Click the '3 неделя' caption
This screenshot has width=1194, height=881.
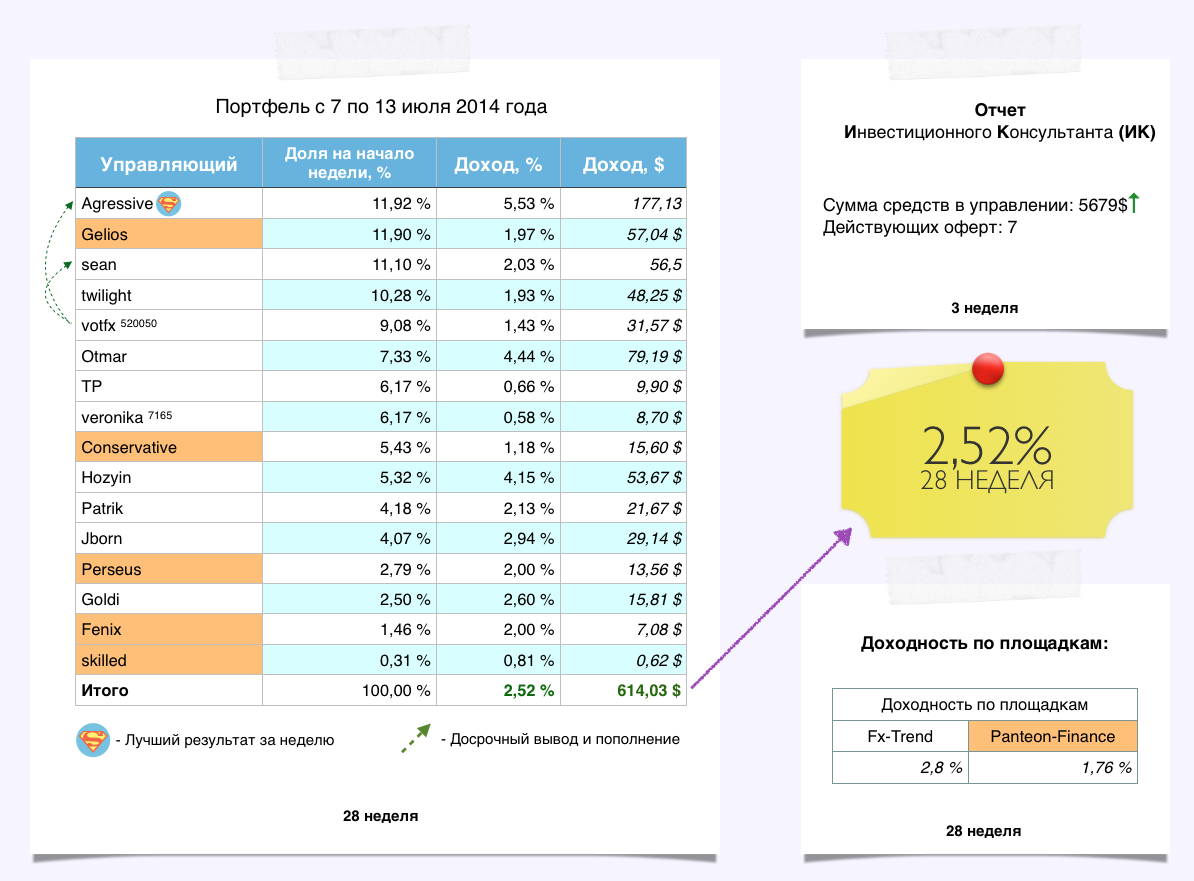[984, 308]
